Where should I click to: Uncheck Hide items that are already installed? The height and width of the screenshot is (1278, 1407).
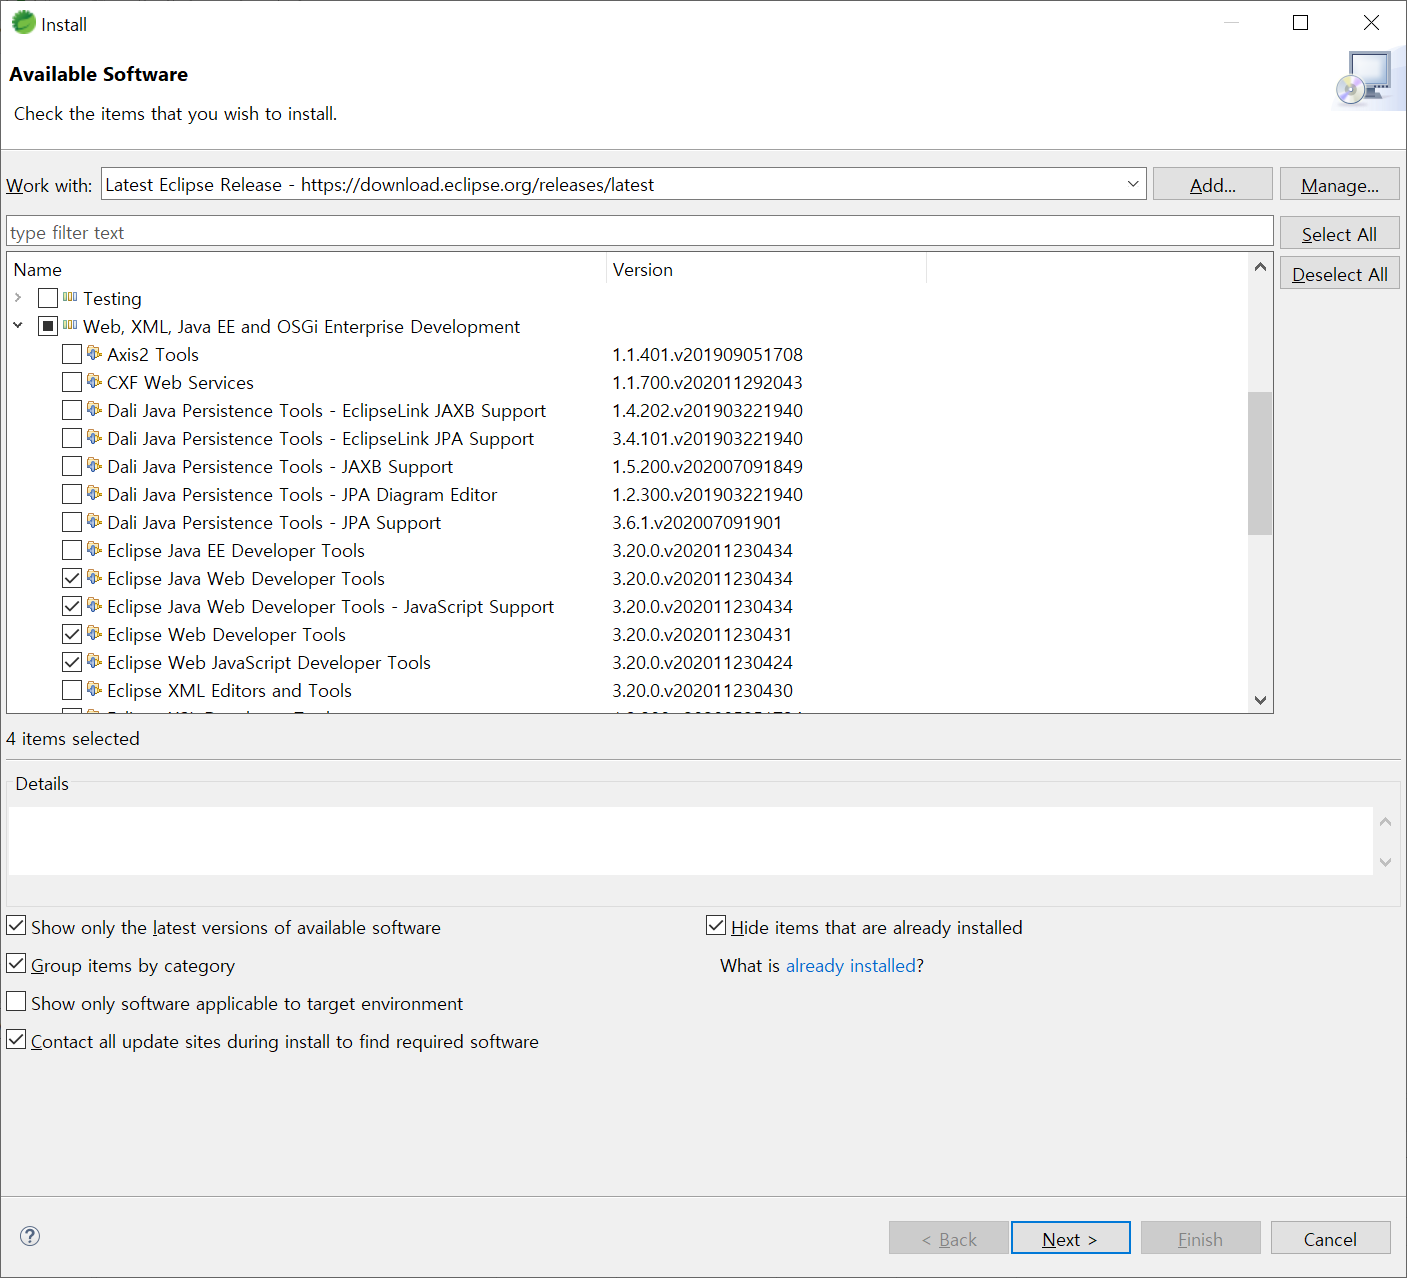716,926
